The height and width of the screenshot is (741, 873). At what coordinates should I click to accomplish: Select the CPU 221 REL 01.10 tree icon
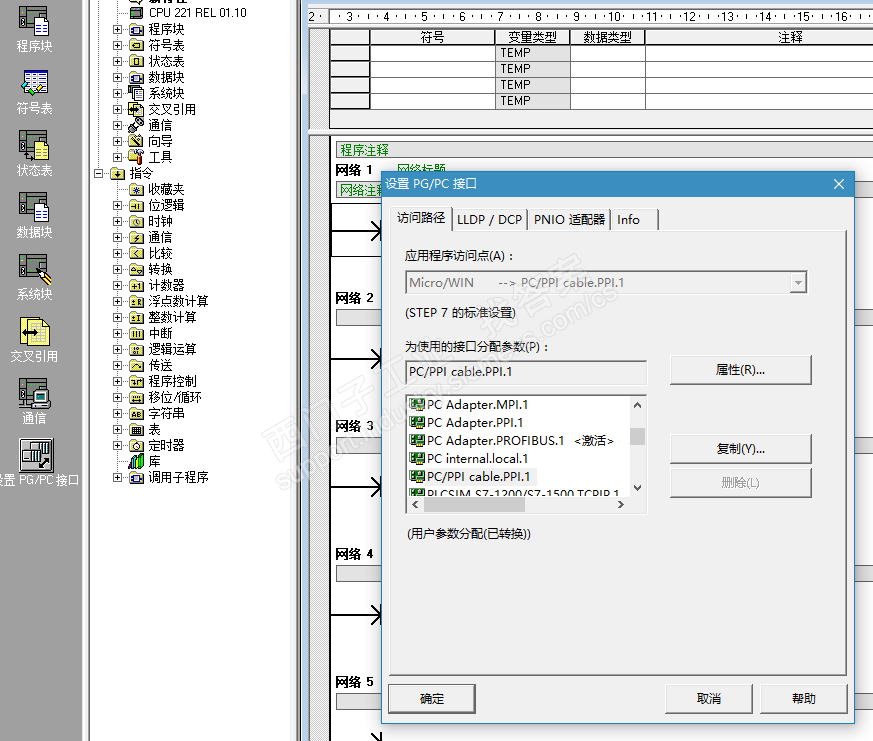[136, 12]
